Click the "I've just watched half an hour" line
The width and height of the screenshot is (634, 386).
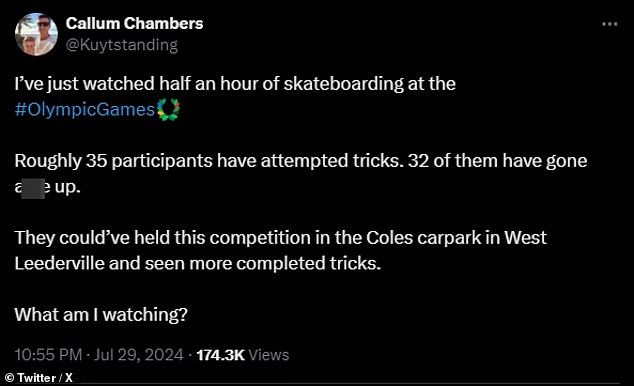click(x=235, y=84)
